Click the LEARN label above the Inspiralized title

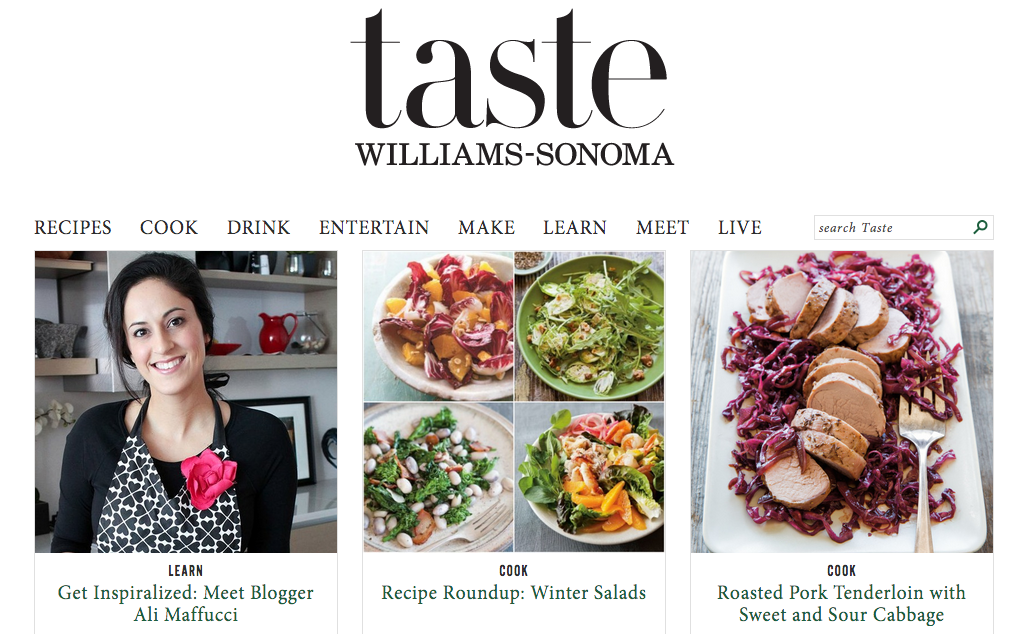point(186,571)
